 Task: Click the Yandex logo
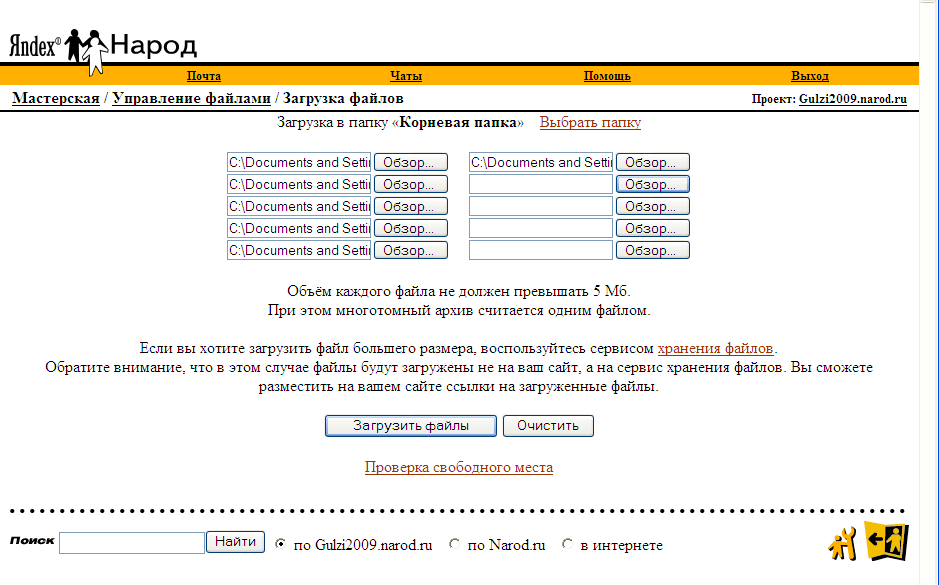point(35,46)
